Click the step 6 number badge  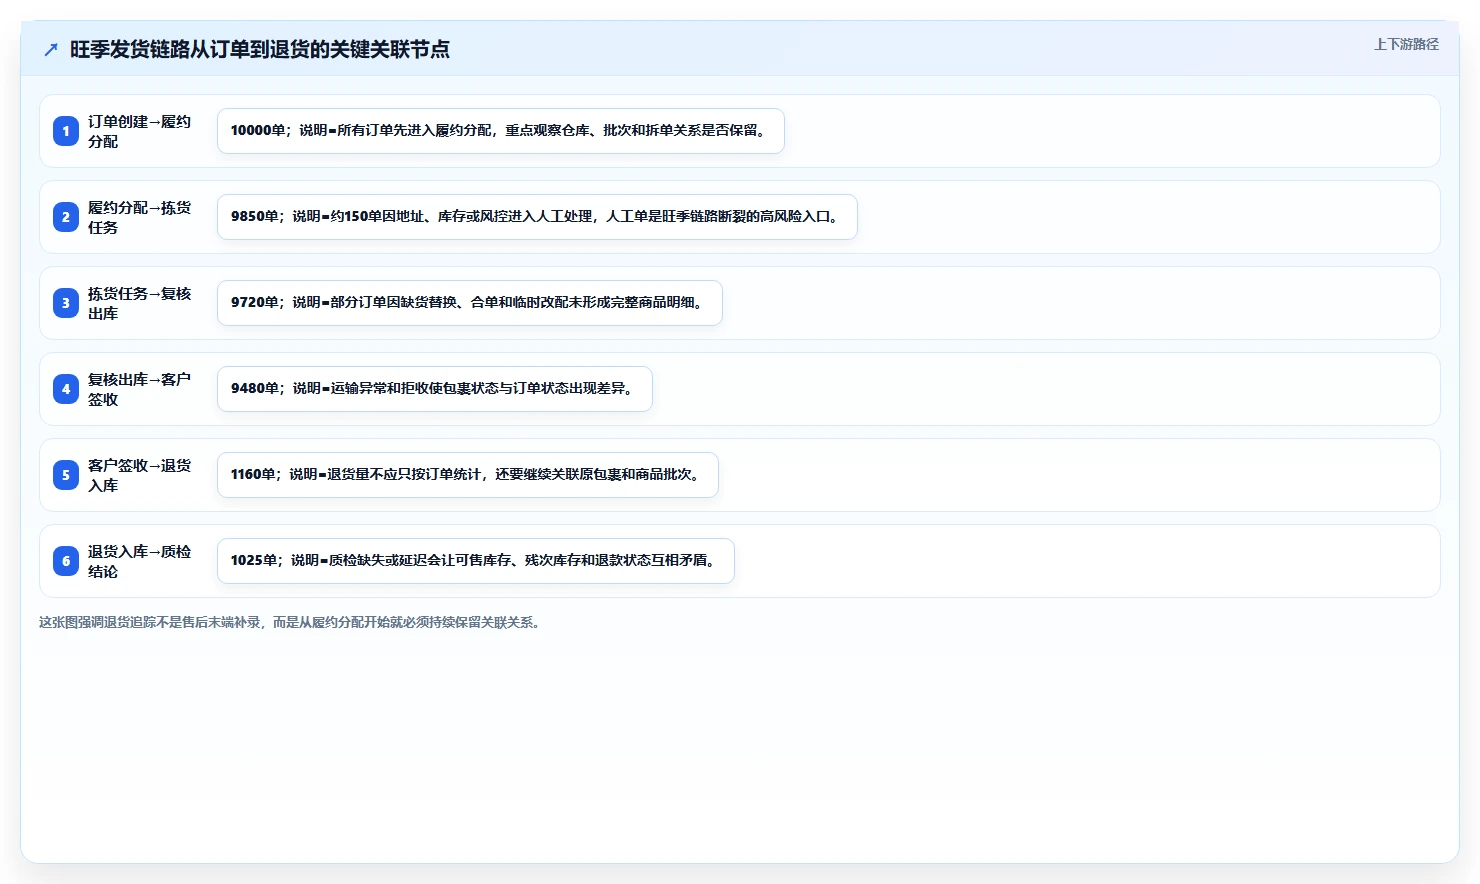[66, 561]
